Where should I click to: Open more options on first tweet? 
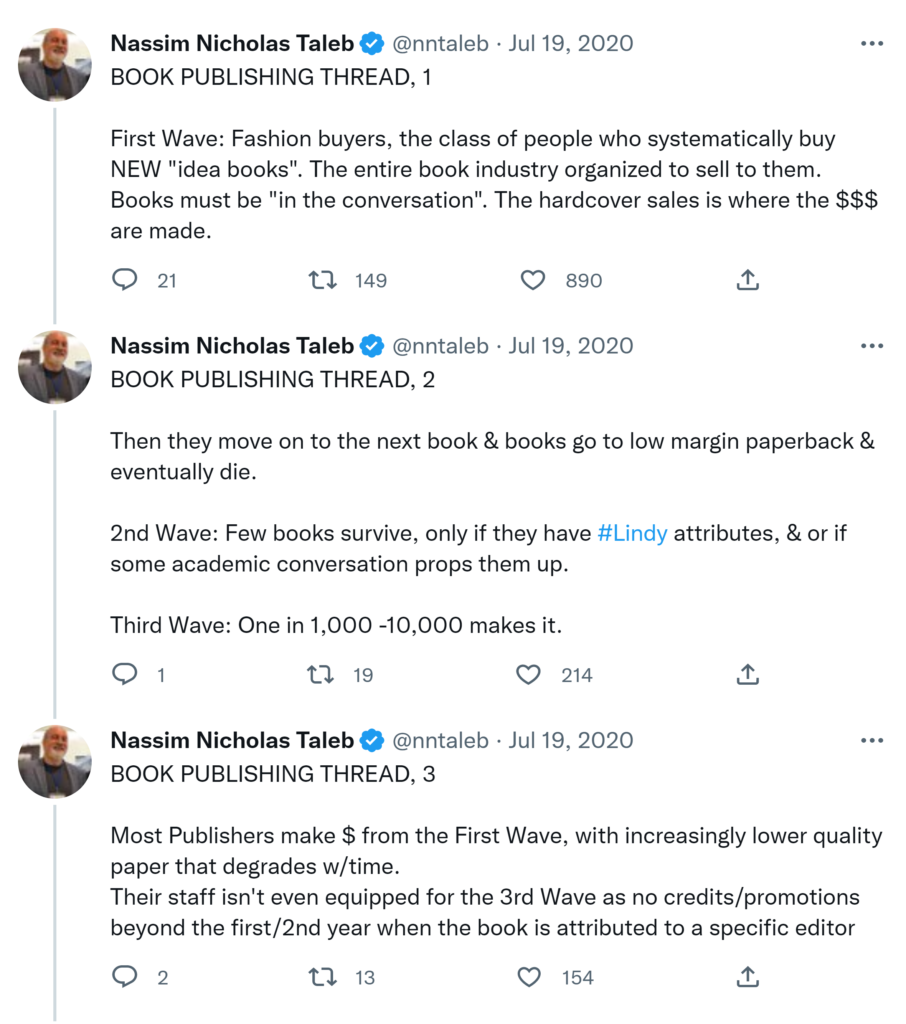(x=872, y=44)
